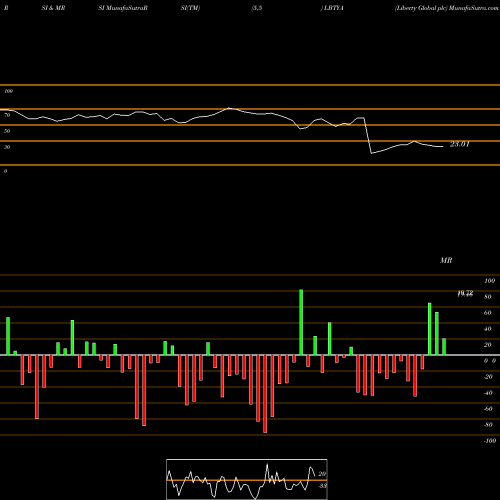Click the 20 value inside the mini preview chart

[322, 474]
